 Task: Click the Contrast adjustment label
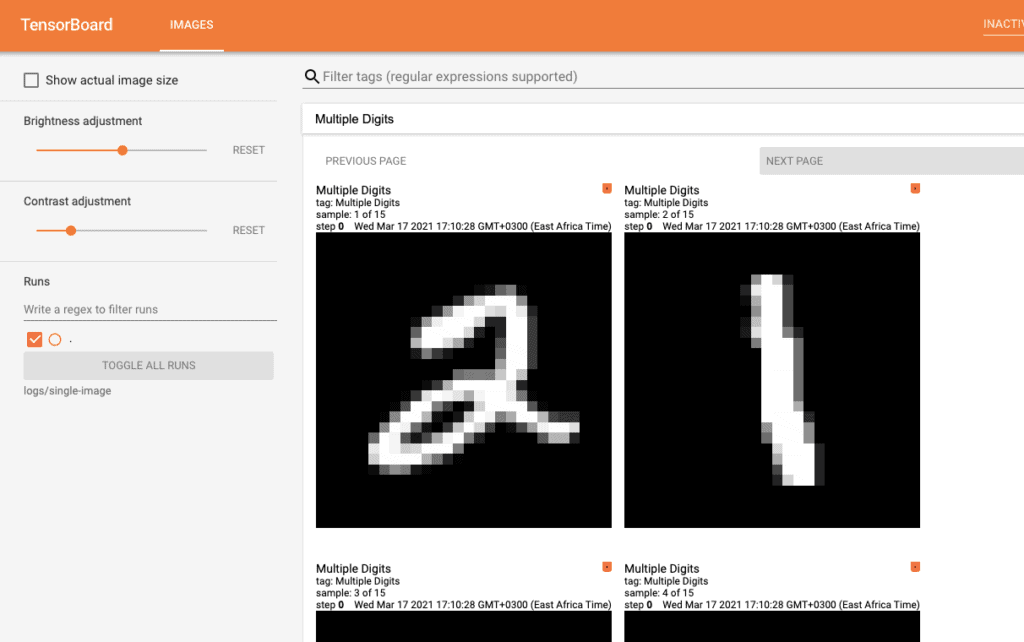(77, 201)
